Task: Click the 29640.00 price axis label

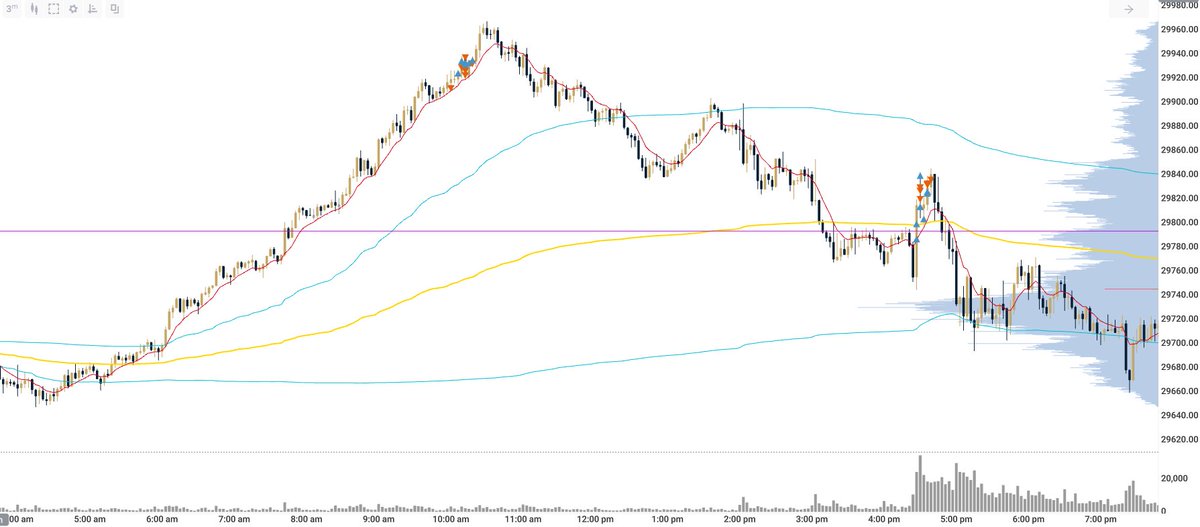Action: pyautogui.click(x=1178, y=415)
